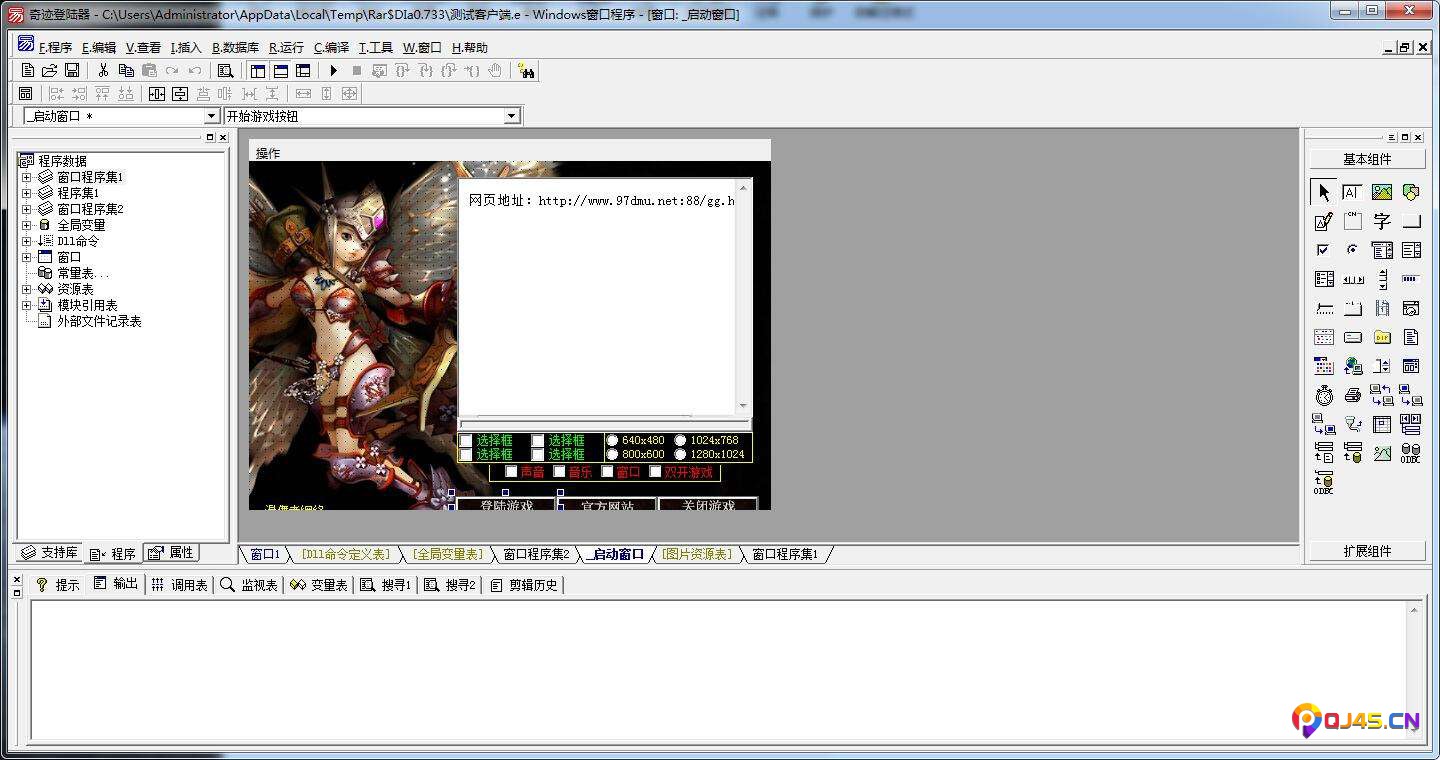Screen dimensions: 1440x760
Task: Pick the shapes component icon
Action: (1411, 192)
